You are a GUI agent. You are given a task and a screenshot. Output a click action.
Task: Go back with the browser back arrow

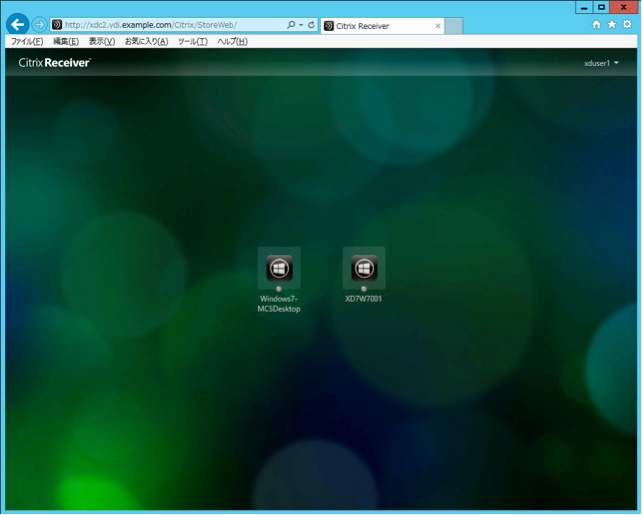[18, 25]
